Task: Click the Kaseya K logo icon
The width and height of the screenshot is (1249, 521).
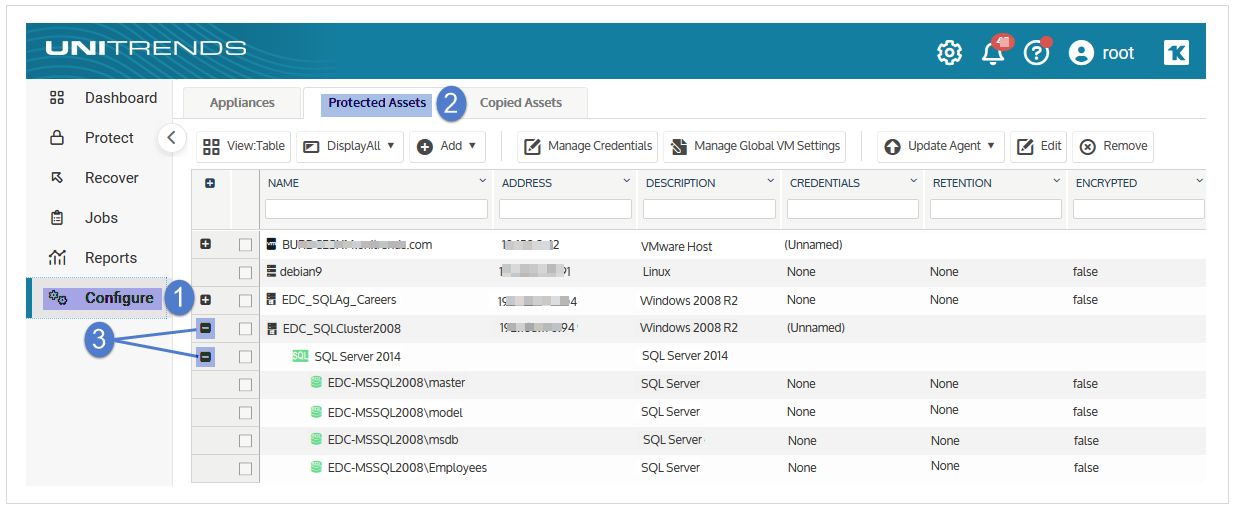Action: pos(1176,53)
